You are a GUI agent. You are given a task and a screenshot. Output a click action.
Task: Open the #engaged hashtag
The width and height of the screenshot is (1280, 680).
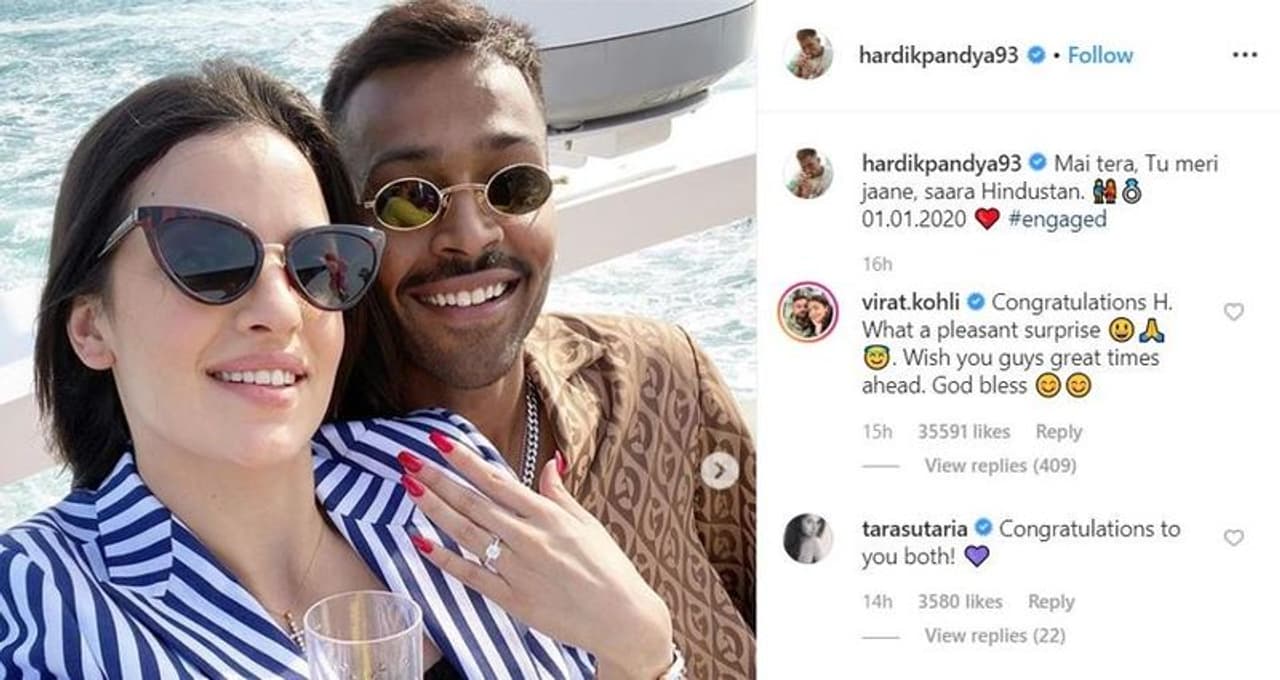click(1057, 219)
